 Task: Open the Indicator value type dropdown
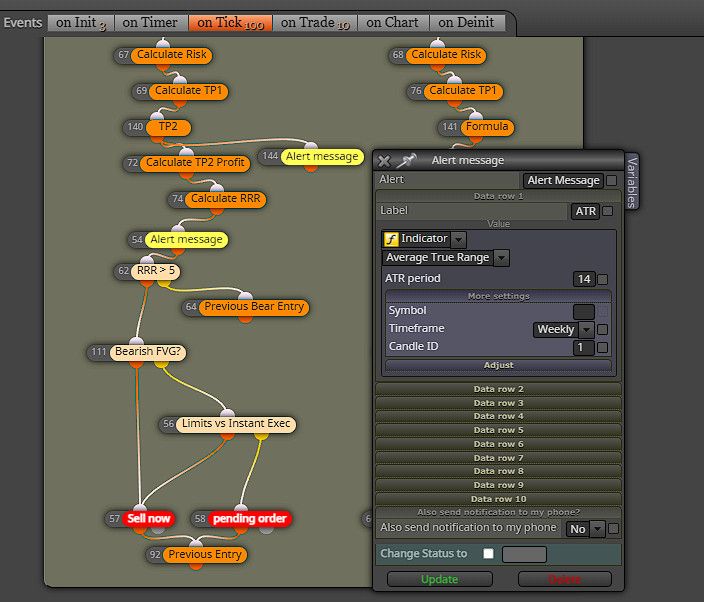[x=458, y=239]
